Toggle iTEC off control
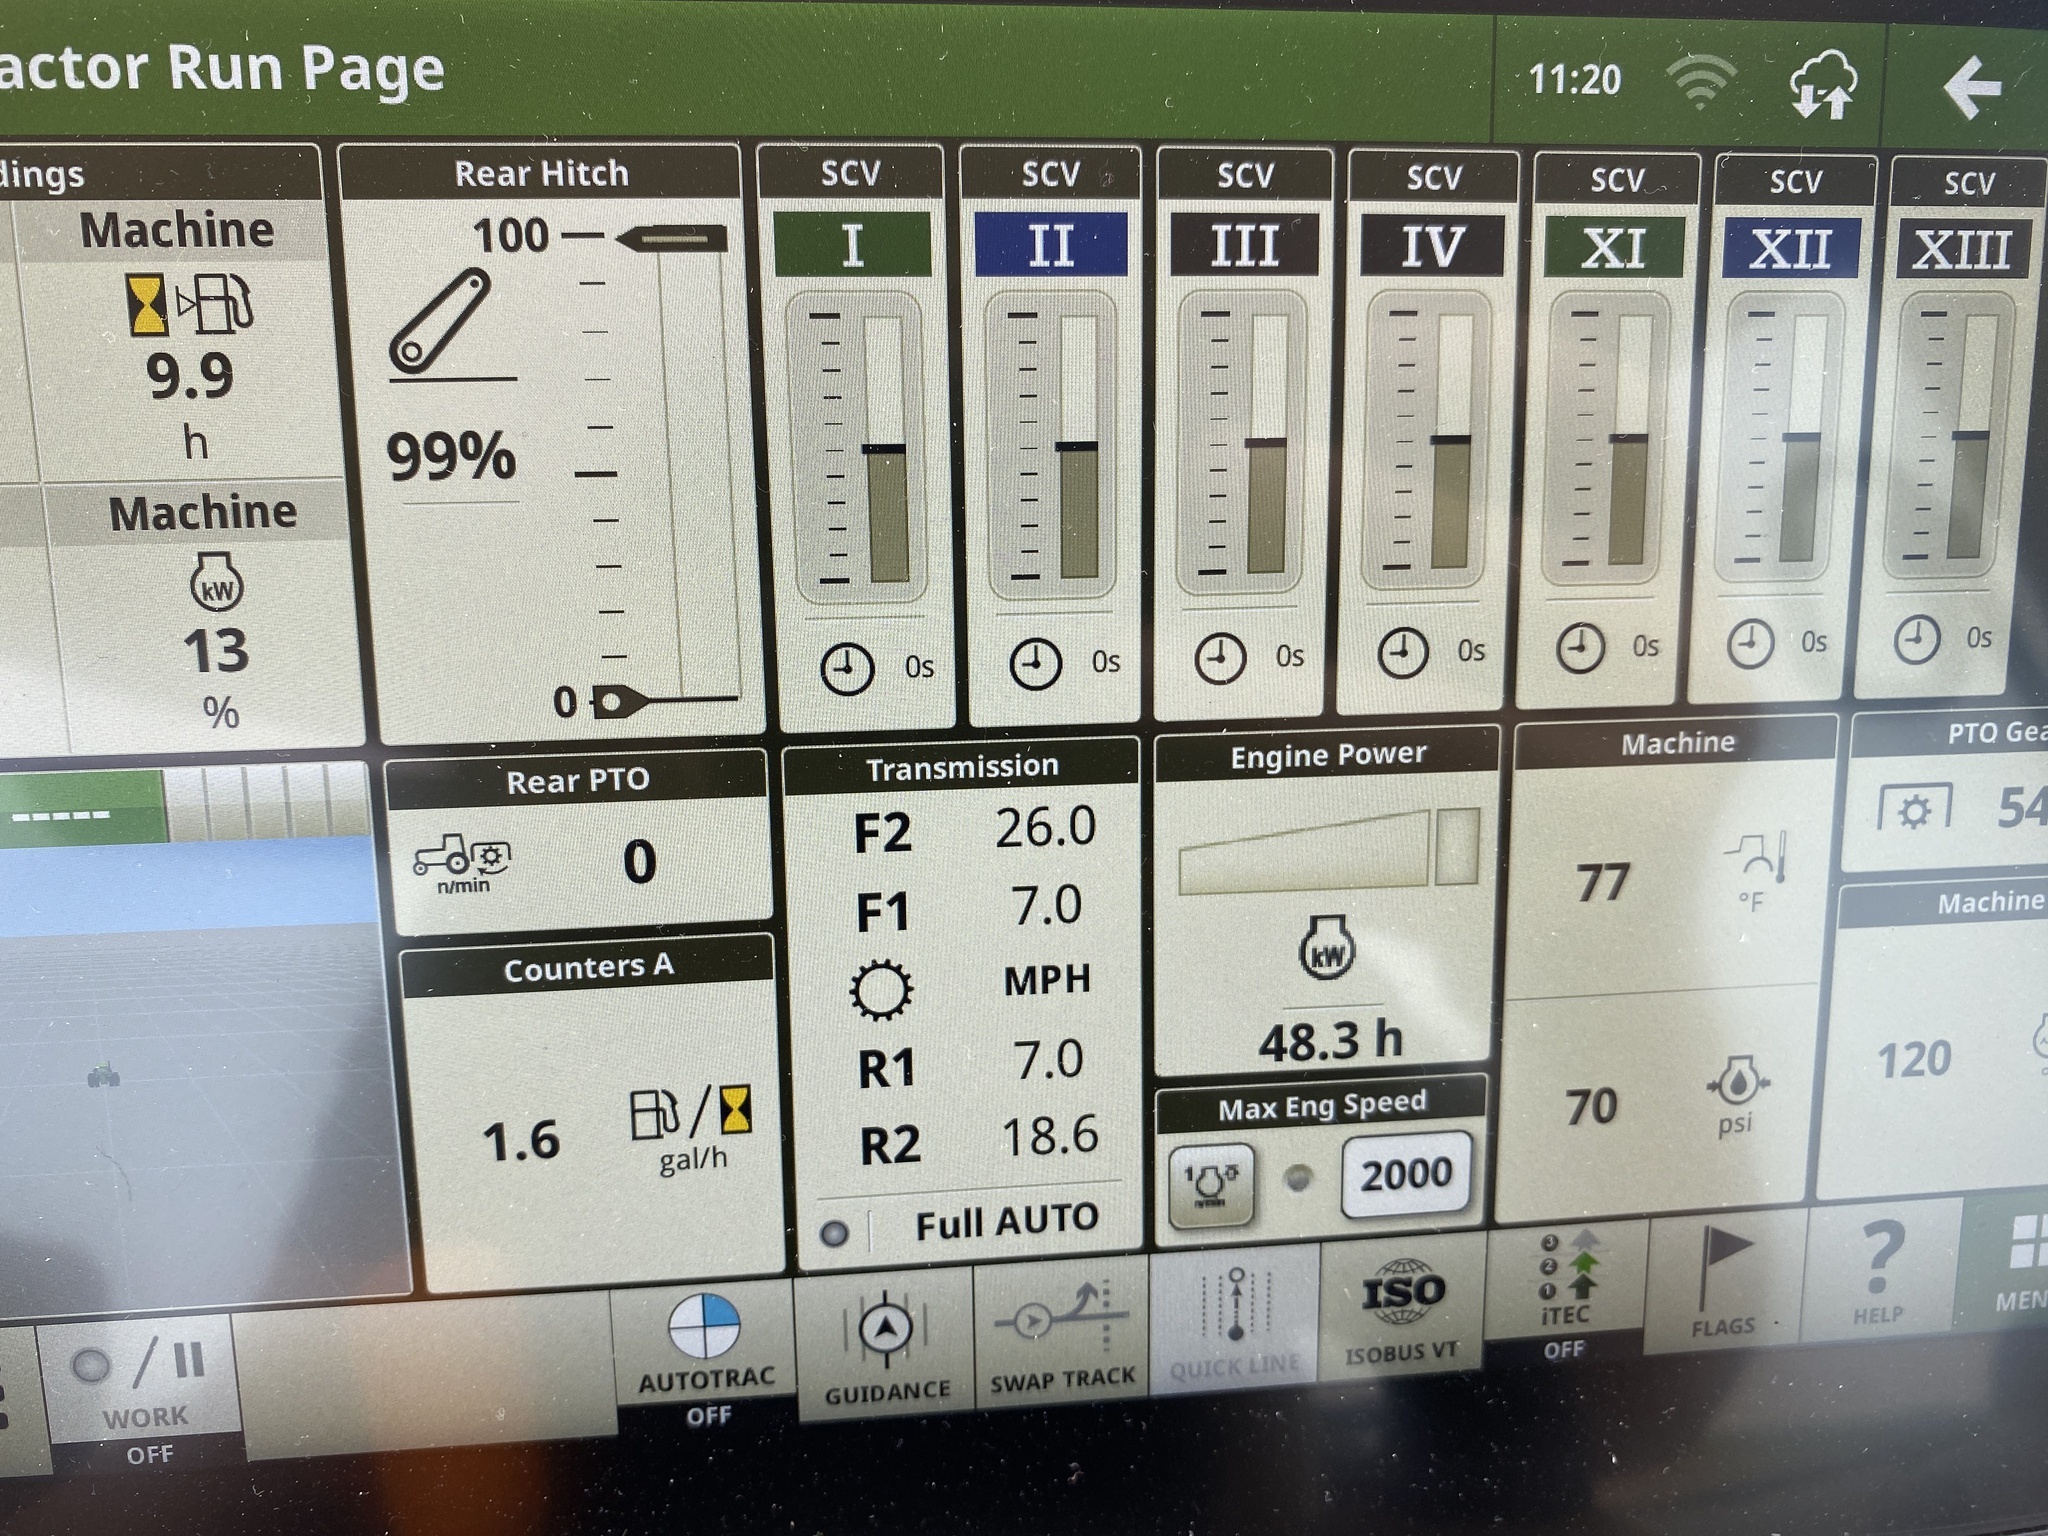Viewport: 2048px width, 1536px height. pyautogui.click(x=1565, y=1295)
